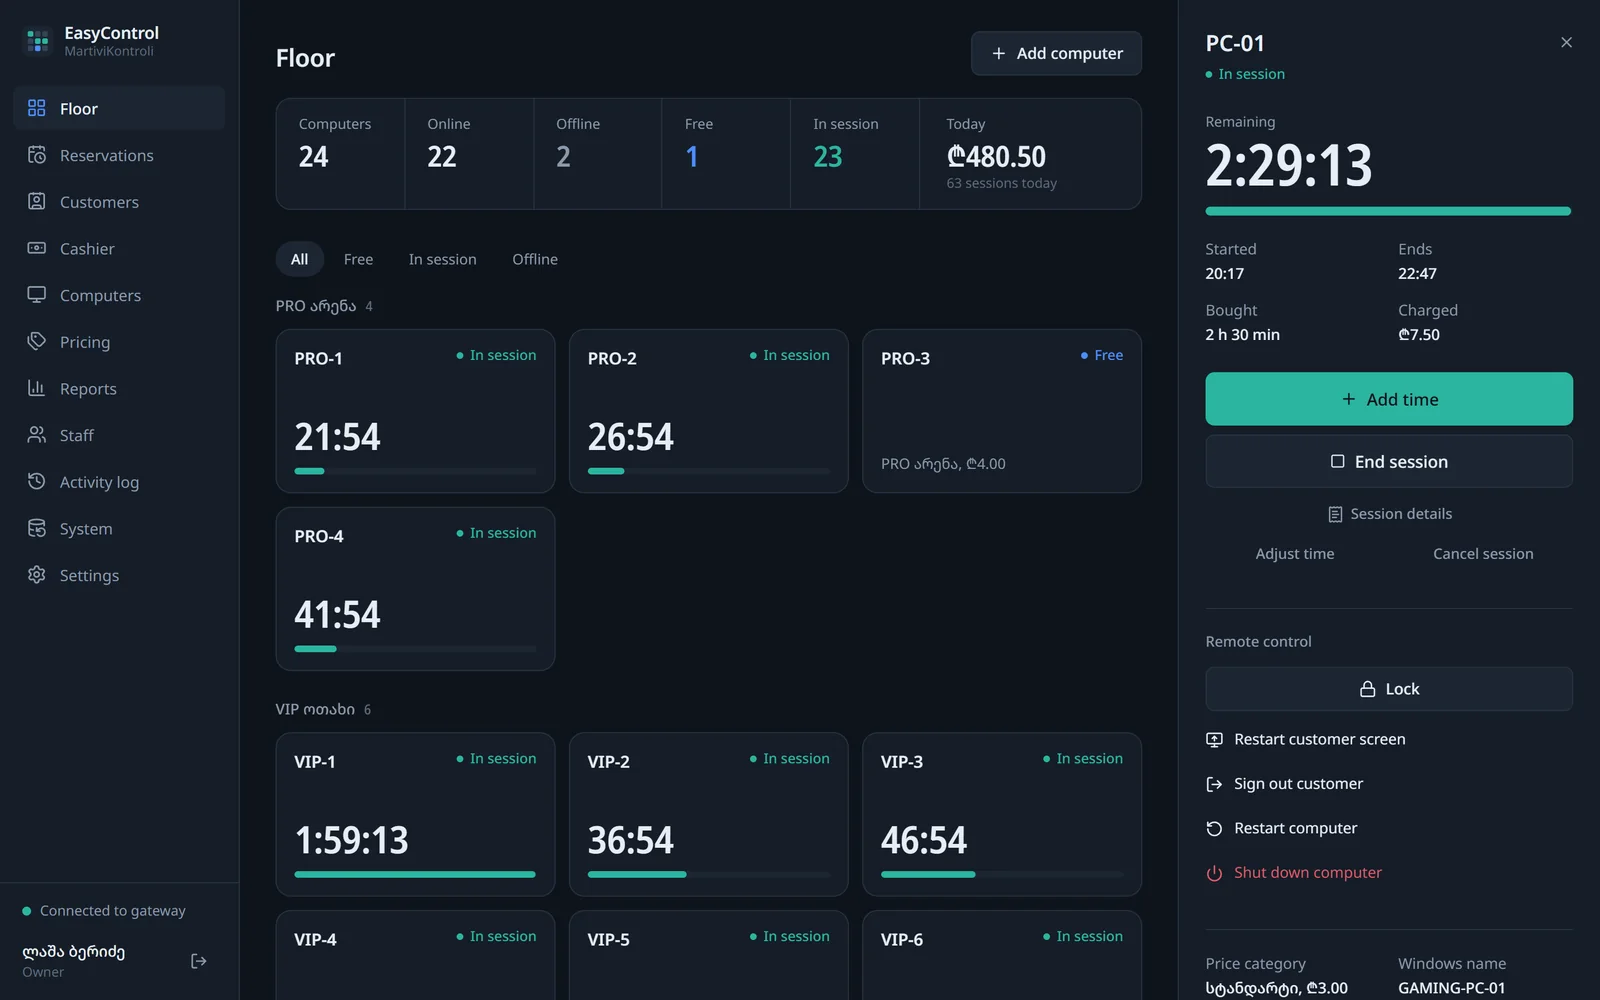Click the Staff people icon
This screenshot has width=1600, height=1000.
[x=37, y=435]
